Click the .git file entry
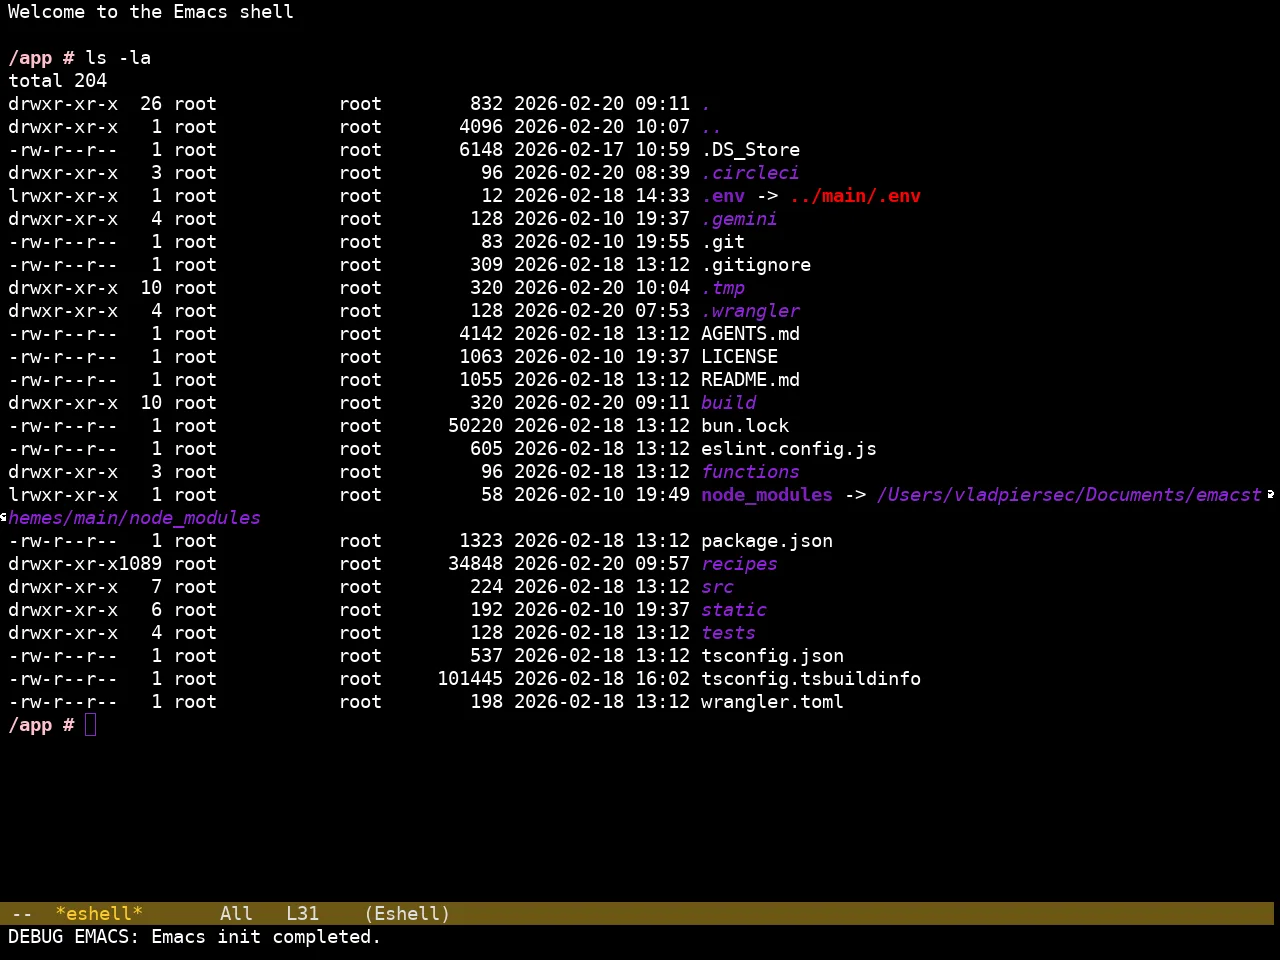 tap(723, 242)
